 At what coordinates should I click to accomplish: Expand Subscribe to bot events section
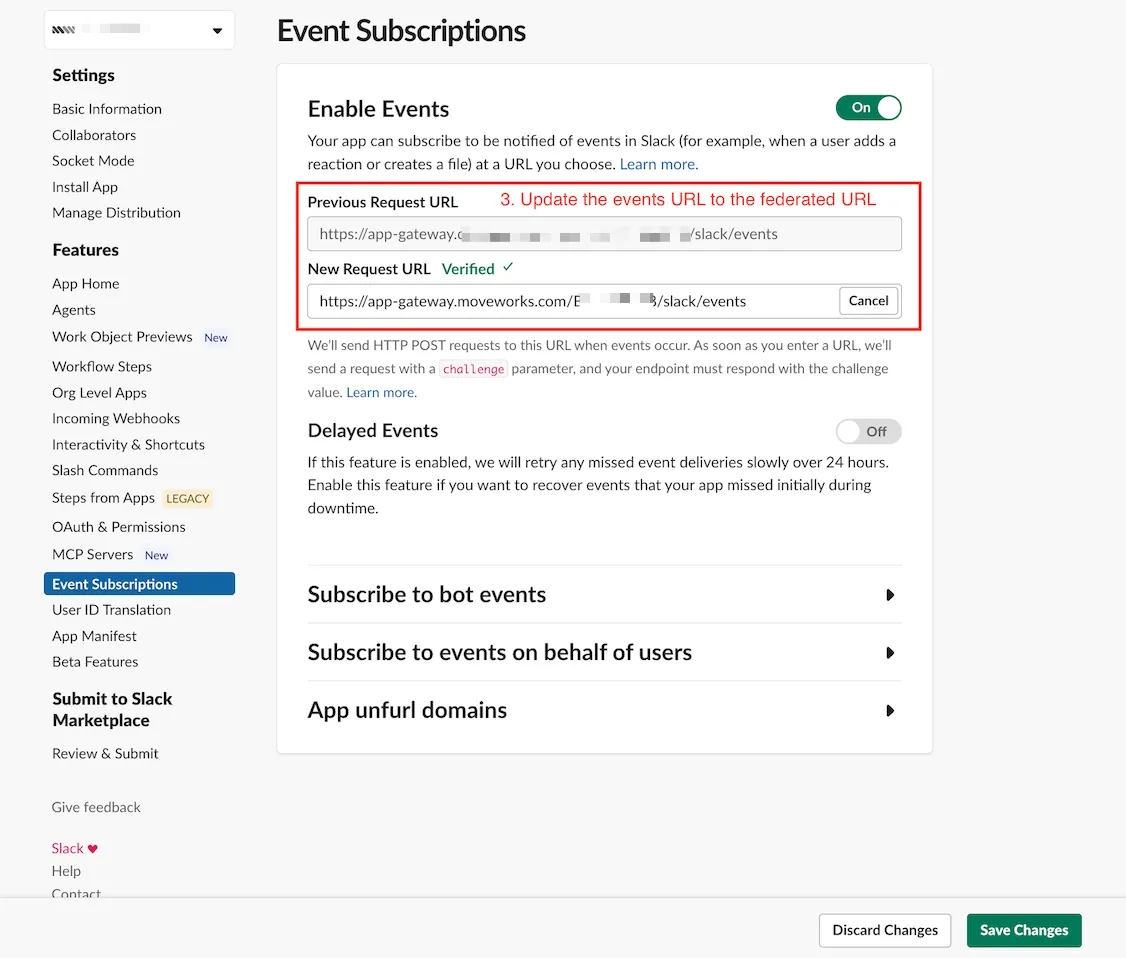[x=604, y=595]
